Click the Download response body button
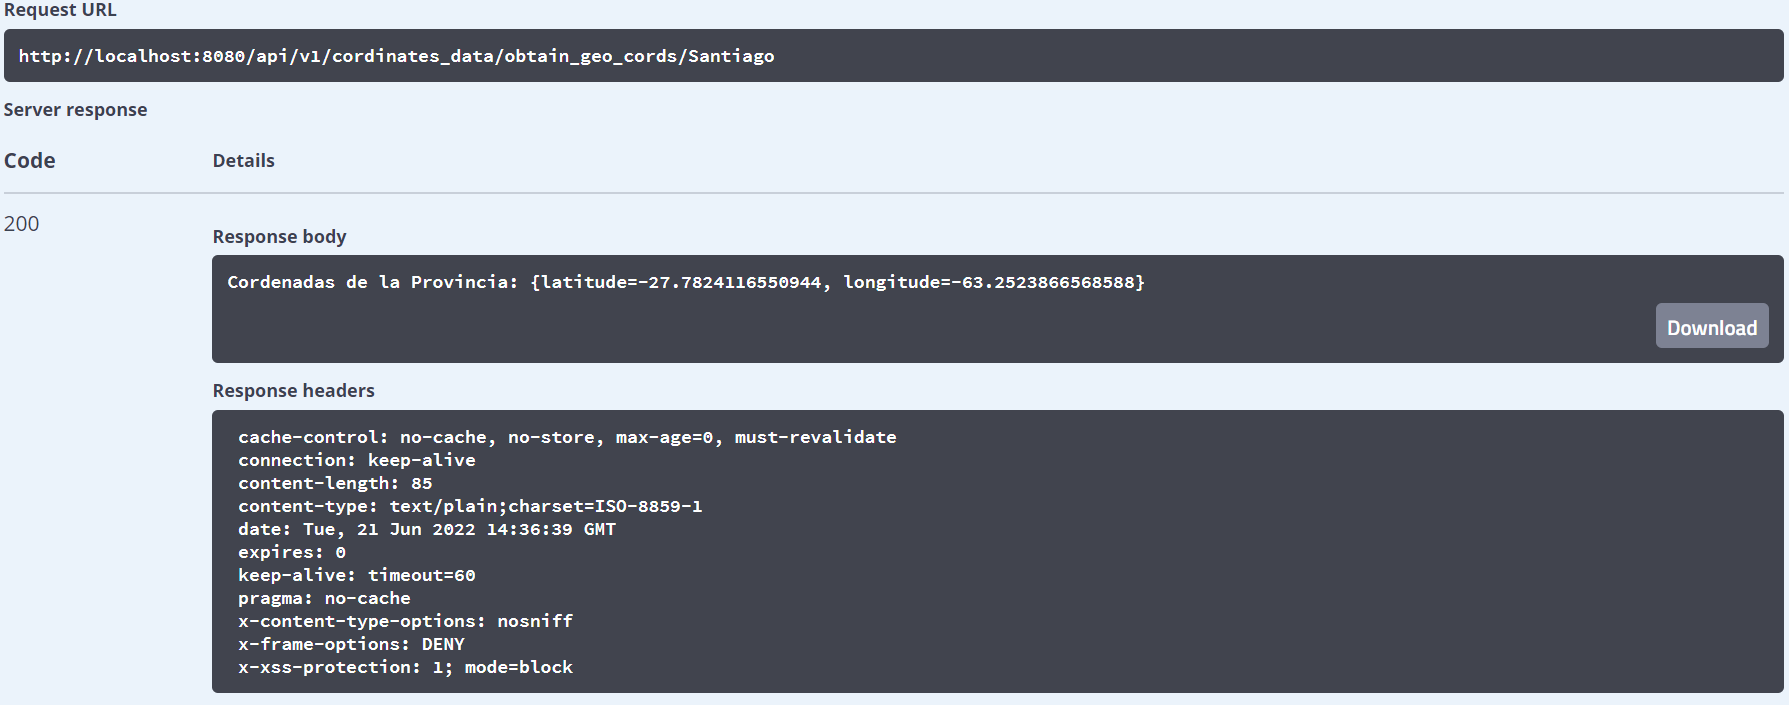This screenshot has height=705, width=1789. point(1711,326)
